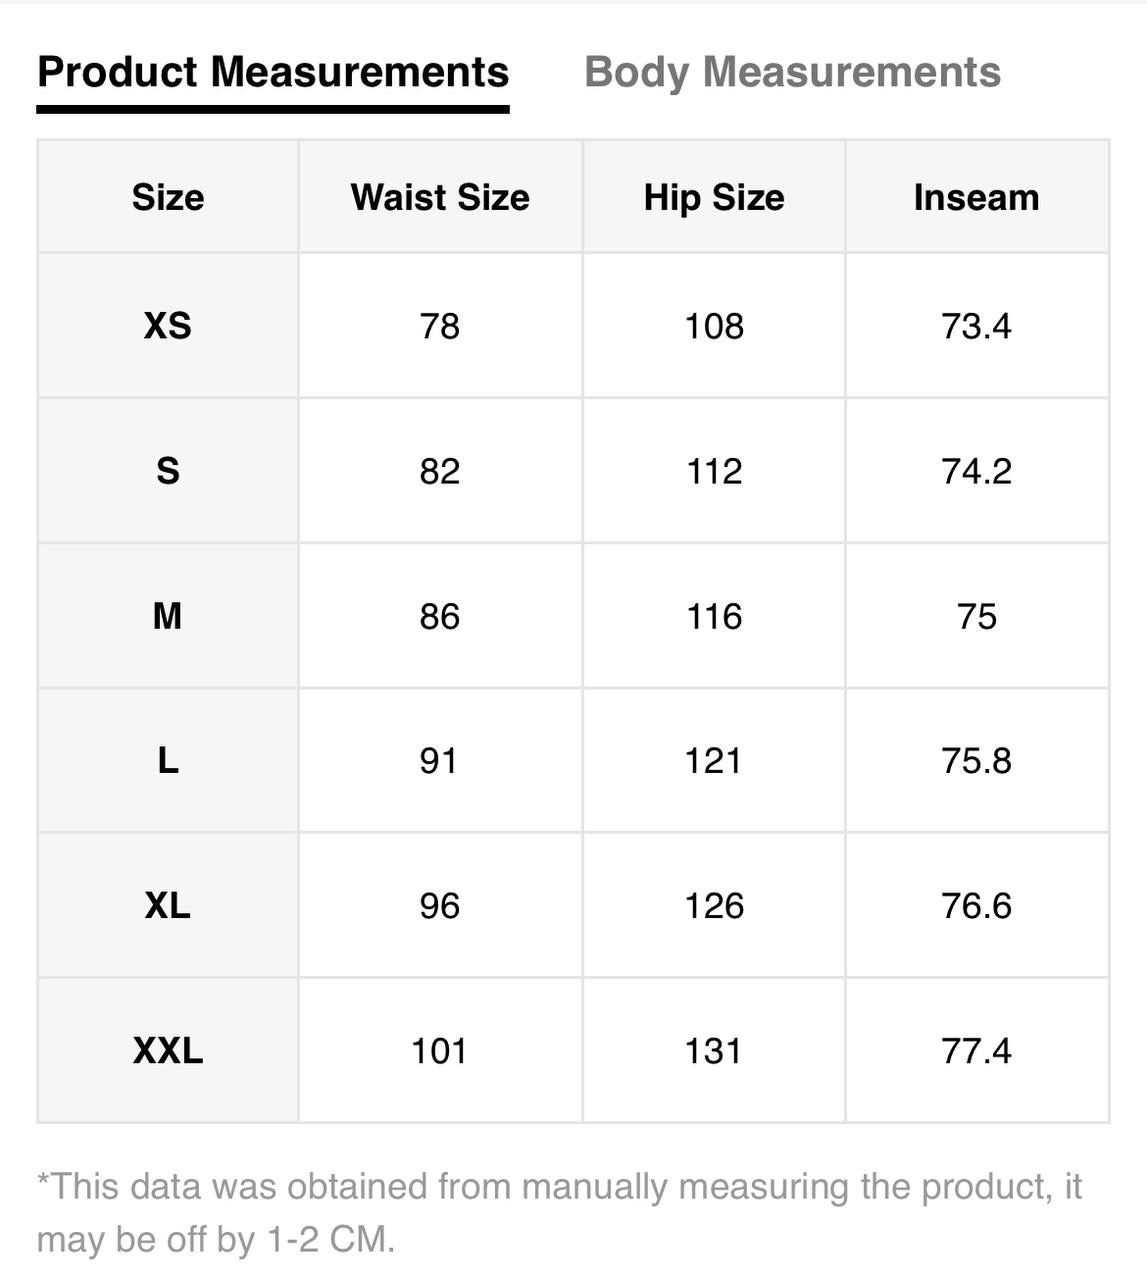Select the XS size row label

tap(168, 326)
